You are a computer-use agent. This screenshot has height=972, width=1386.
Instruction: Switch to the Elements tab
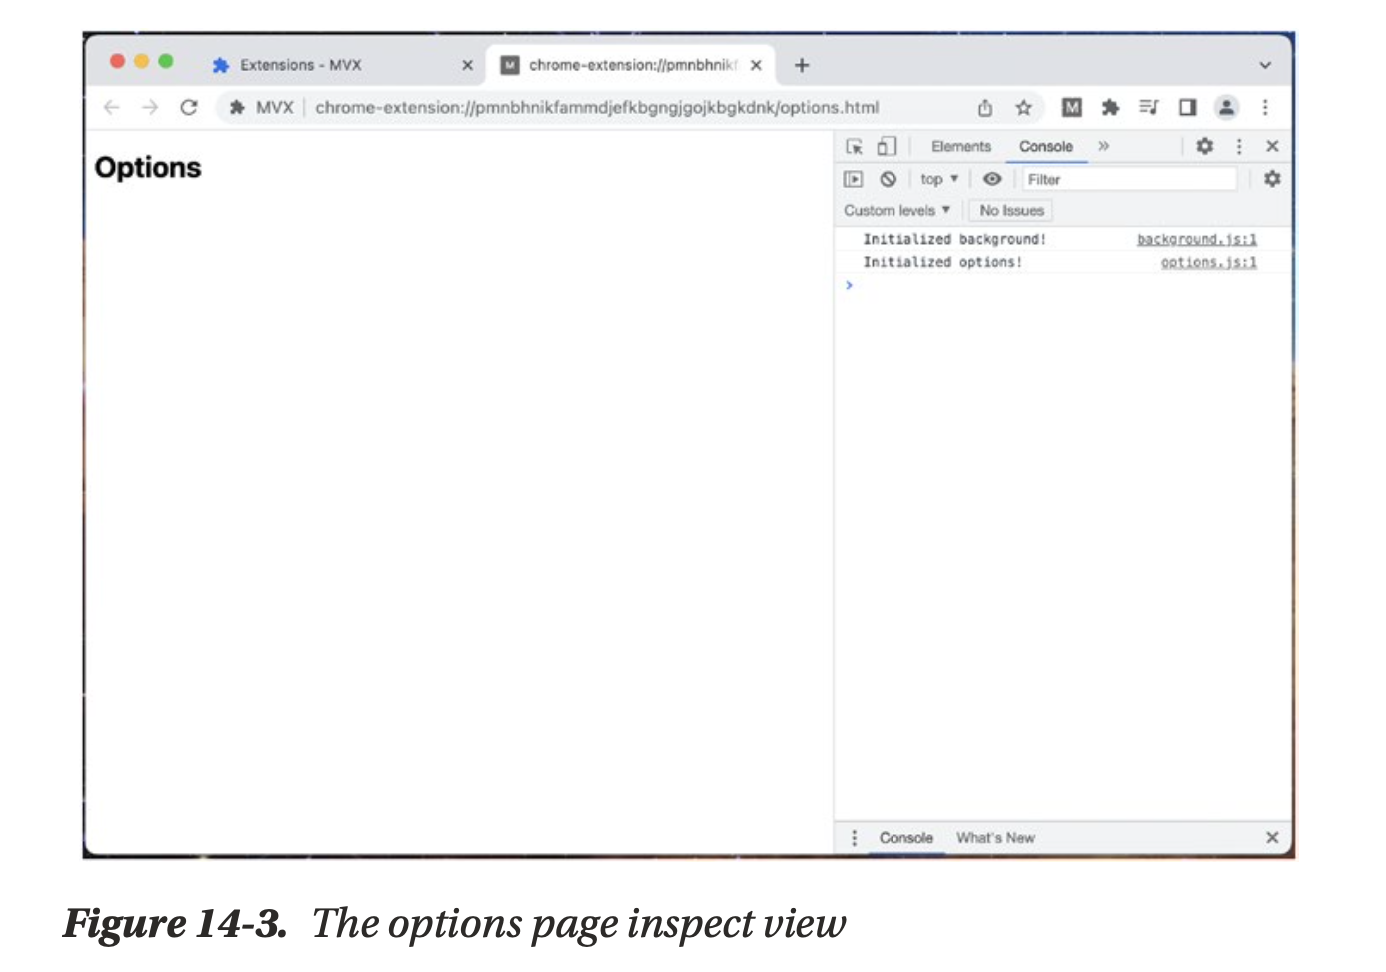click(960, 146)
